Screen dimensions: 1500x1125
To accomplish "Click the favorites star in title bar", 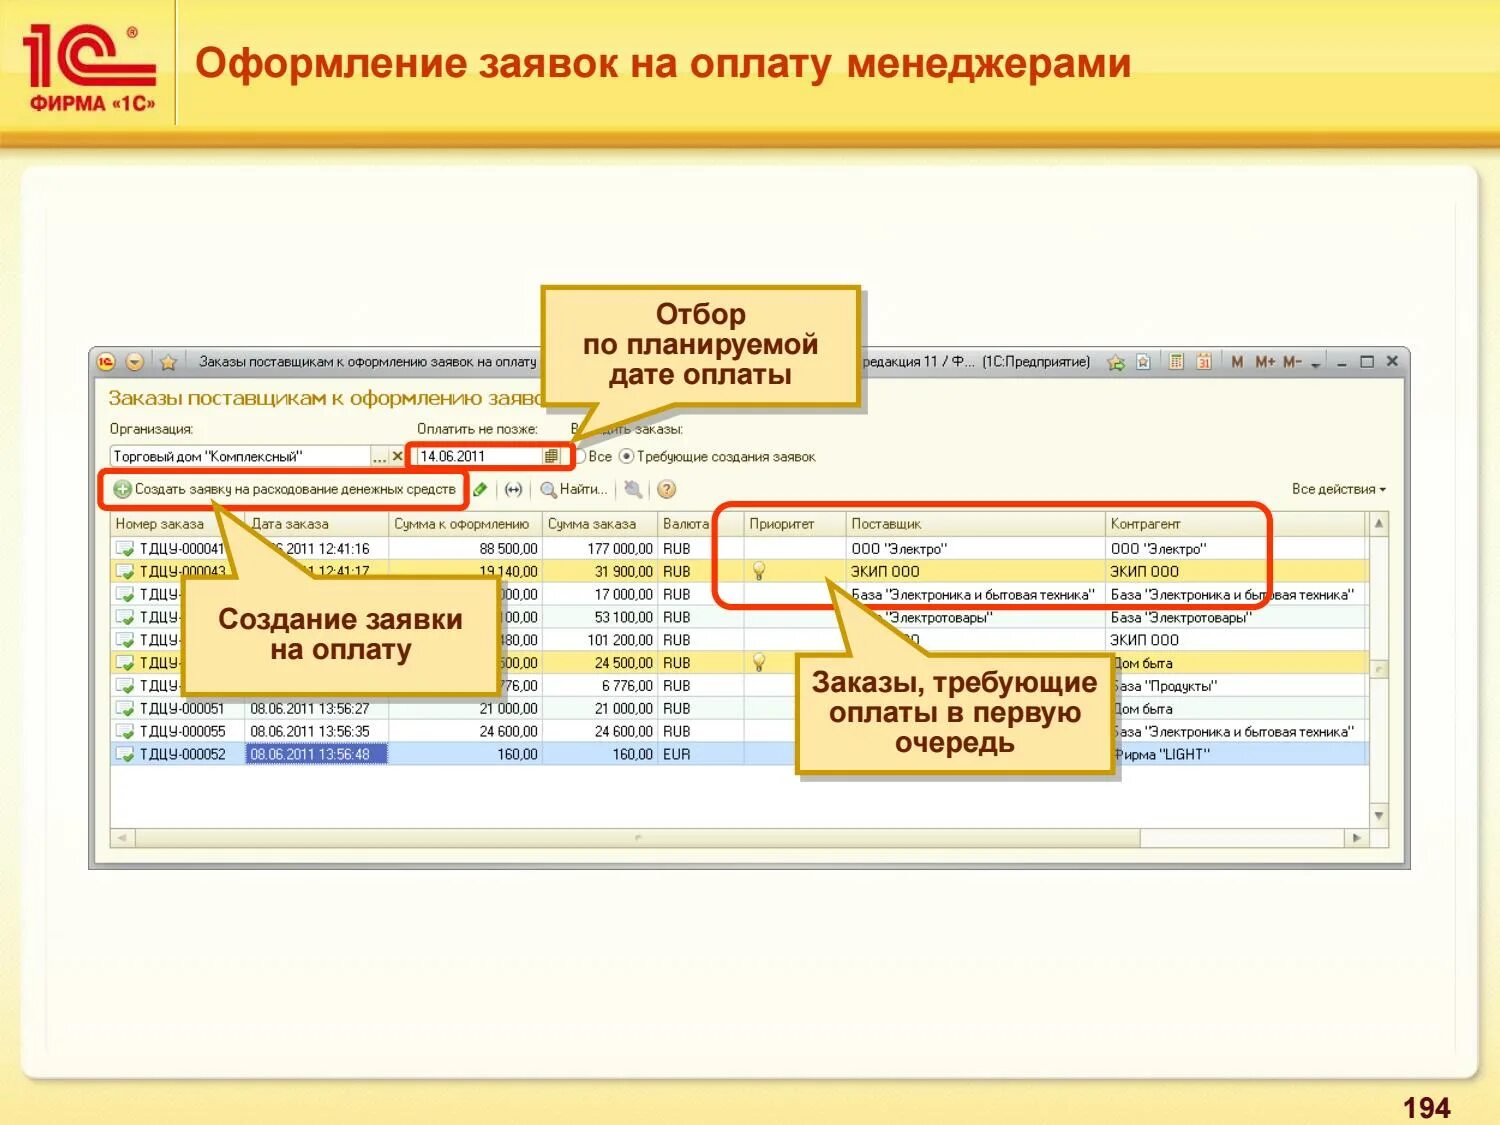I will click(168, 362).
